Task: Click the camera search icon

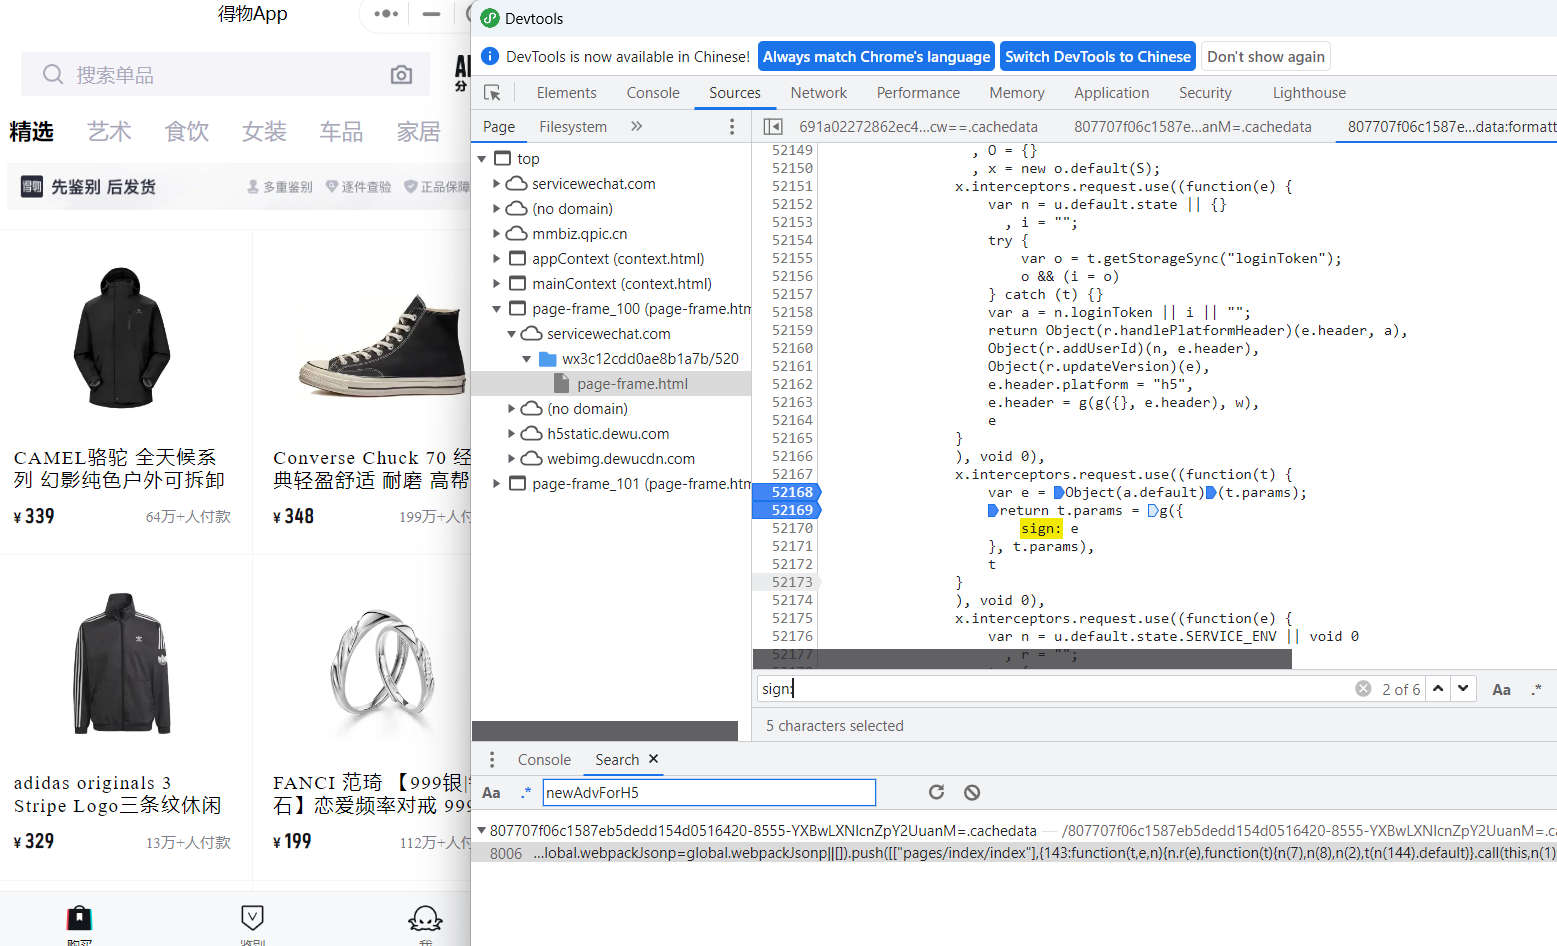Action: click(401, 75)
